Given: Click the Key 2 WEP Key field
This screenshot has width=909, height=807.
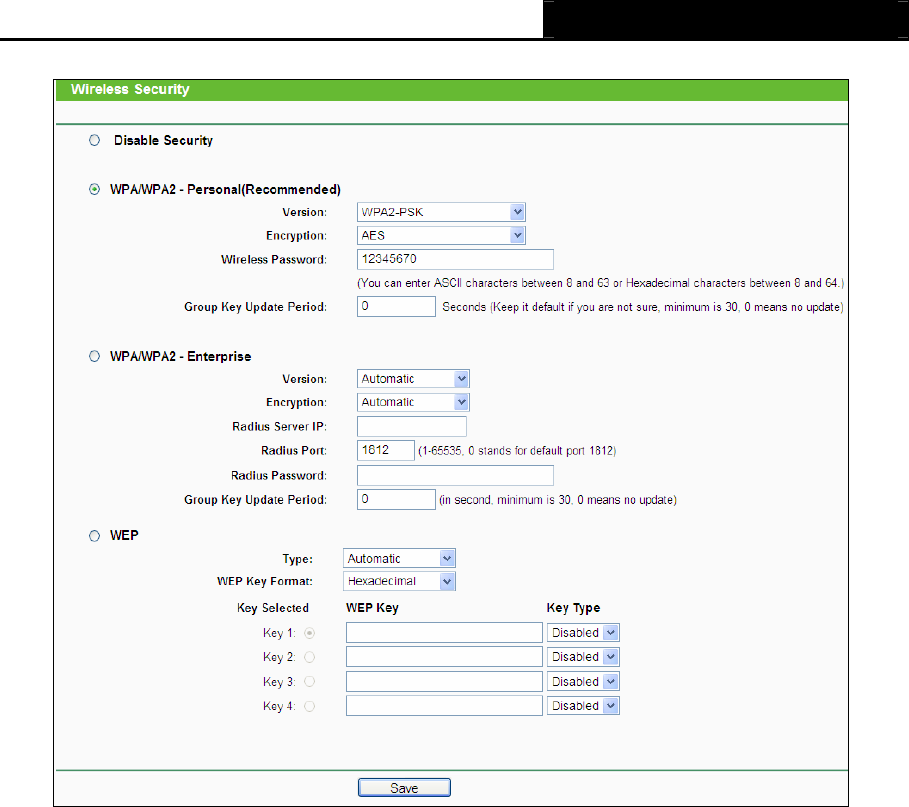Looking at the screenshot, I should click(x=444, y=657).
